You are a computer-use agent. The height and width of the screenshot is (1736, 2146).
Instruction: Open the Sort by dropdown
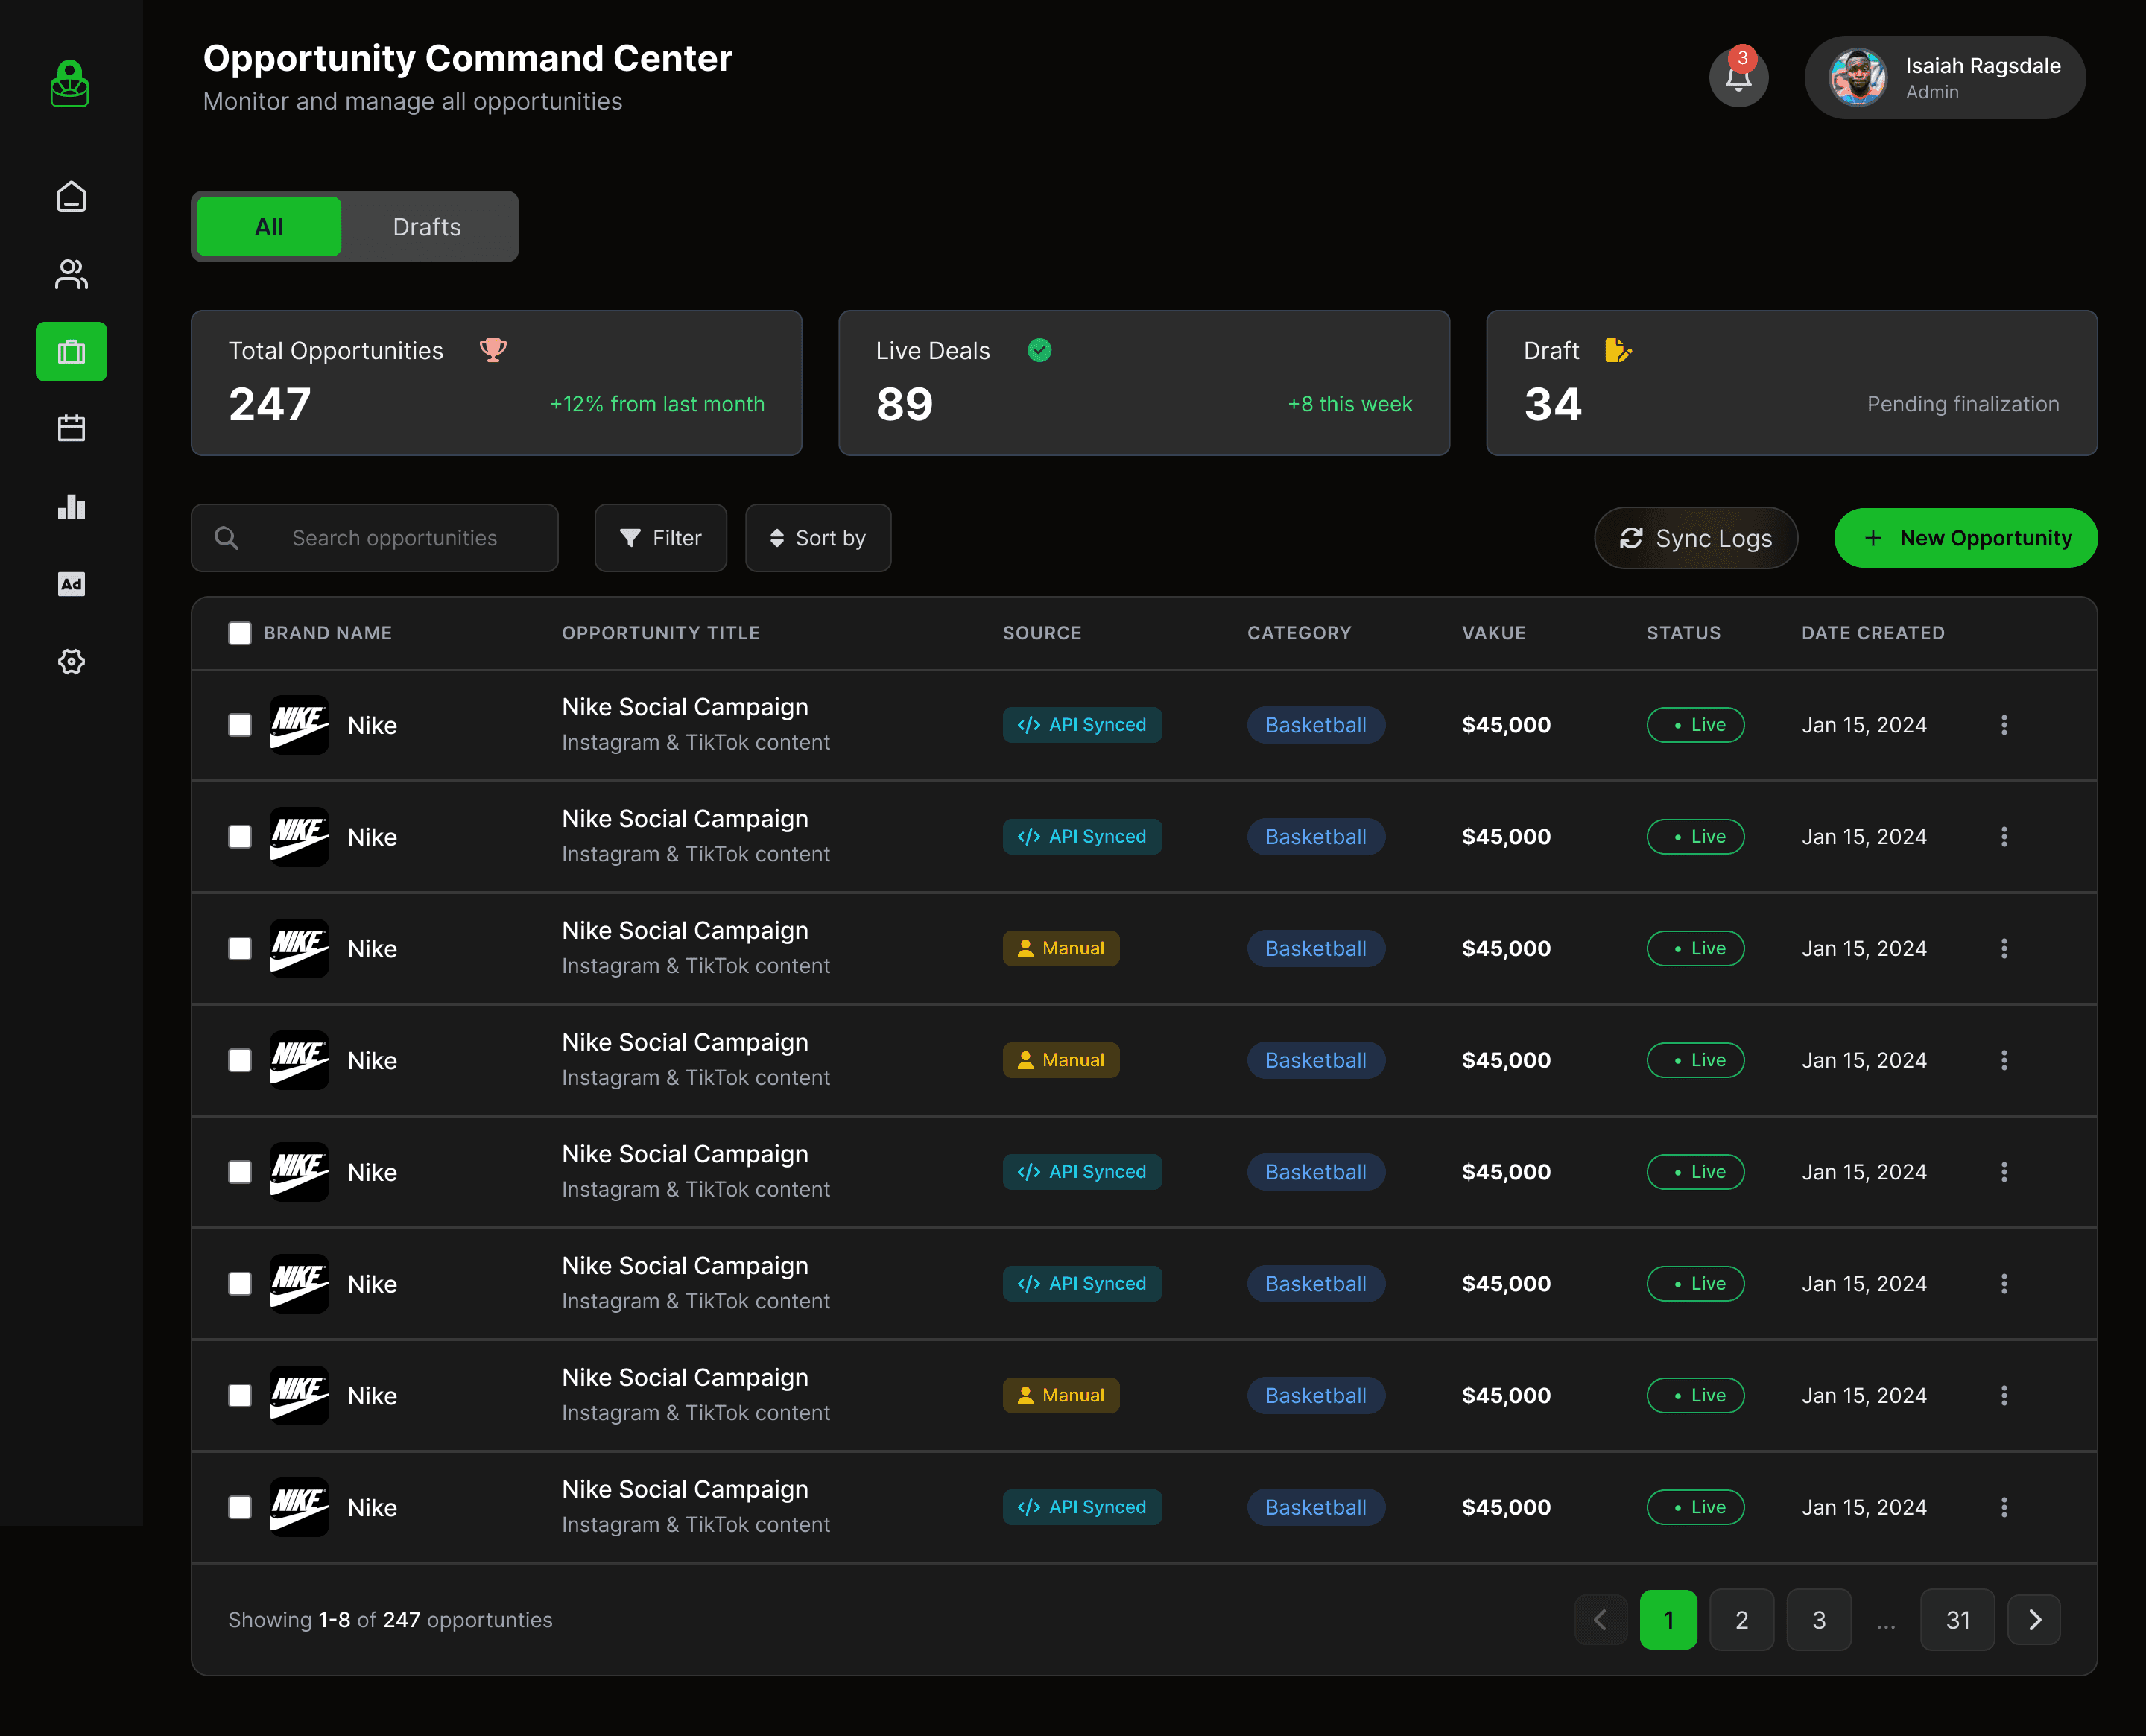[817, 538]
